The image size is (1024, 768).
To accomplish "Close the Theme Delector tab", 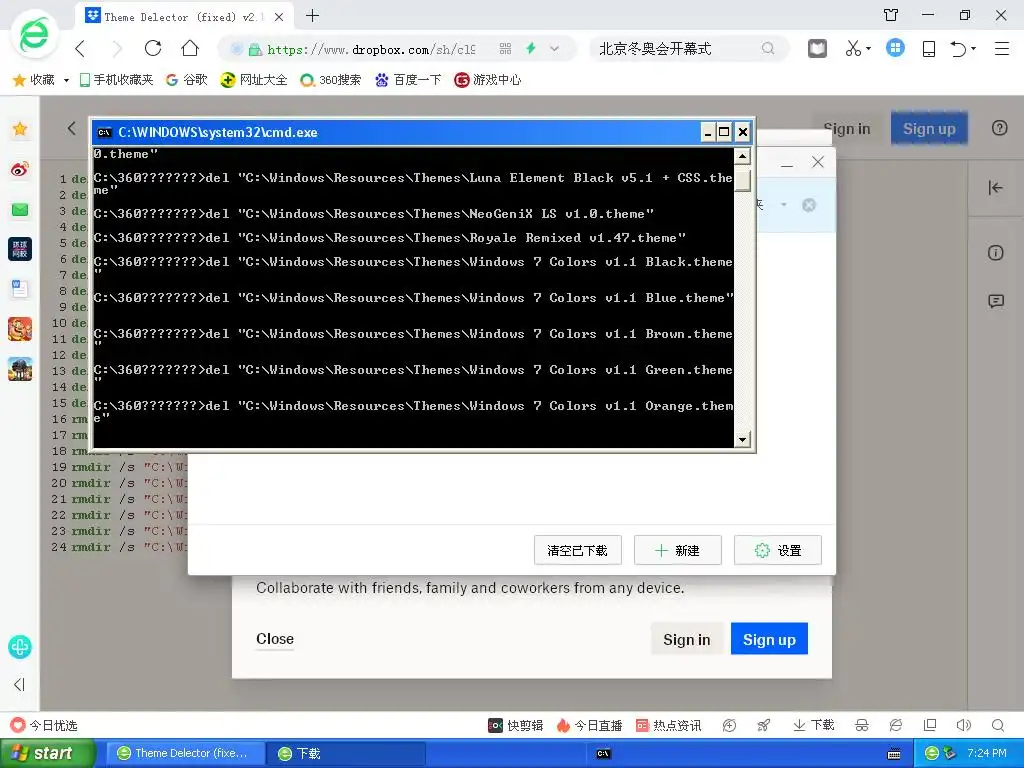I will tap(279, 17).
